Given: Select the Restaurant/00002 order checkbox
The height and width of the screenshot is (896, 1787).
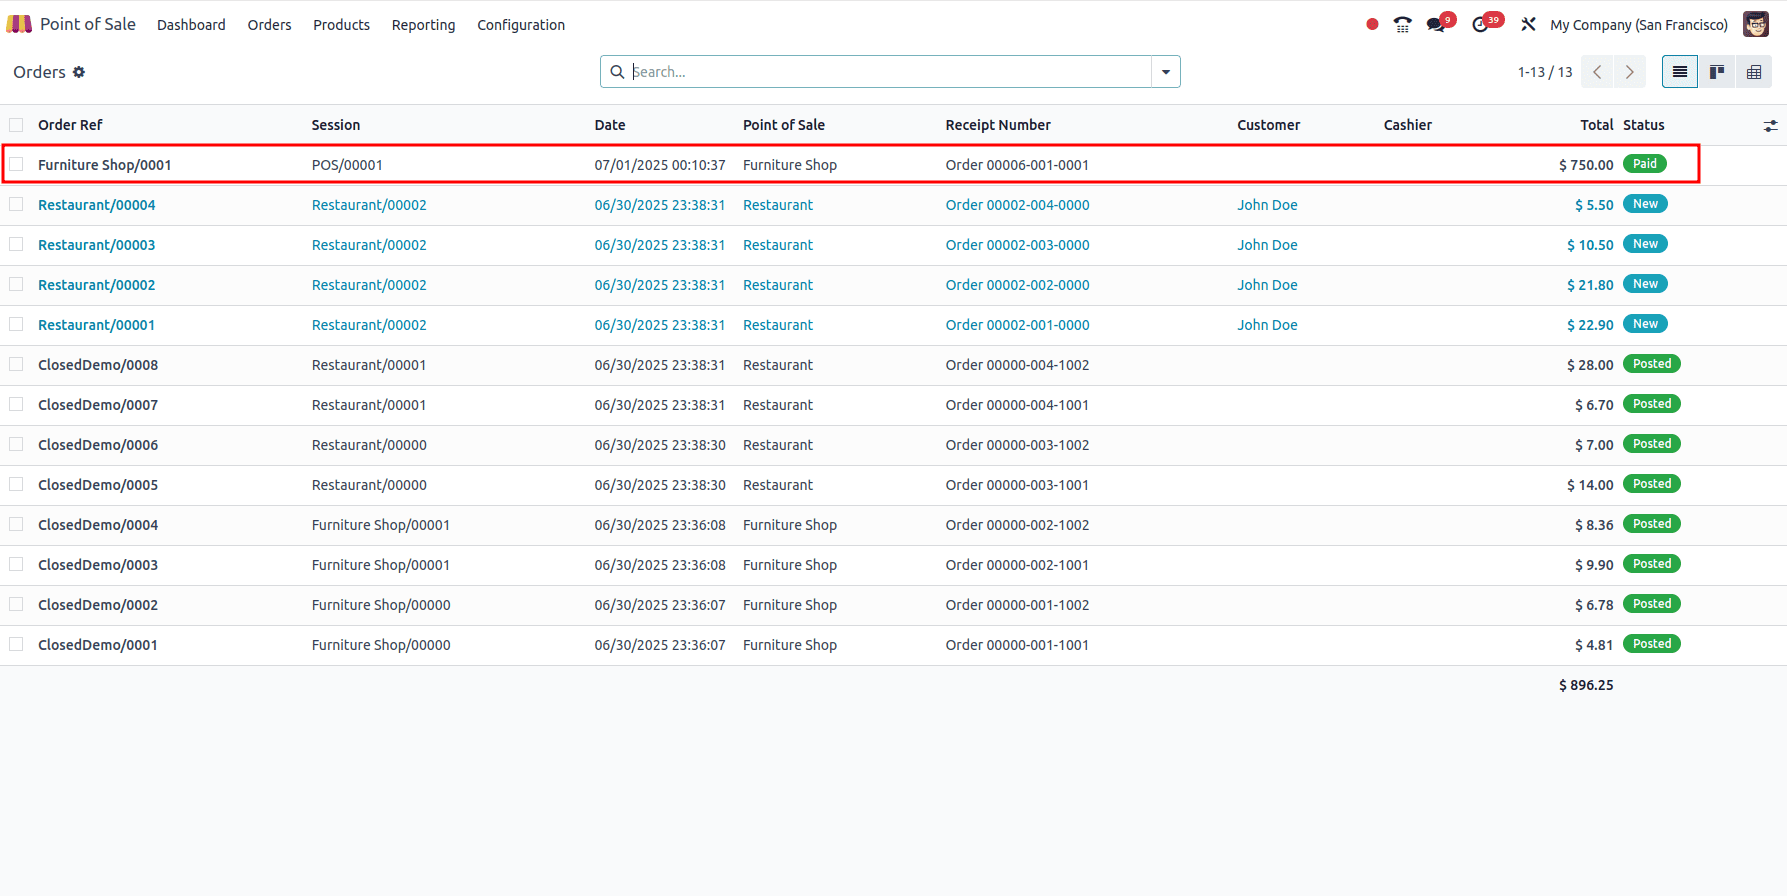Looking at the screenshot, I should tap(16, 284).
